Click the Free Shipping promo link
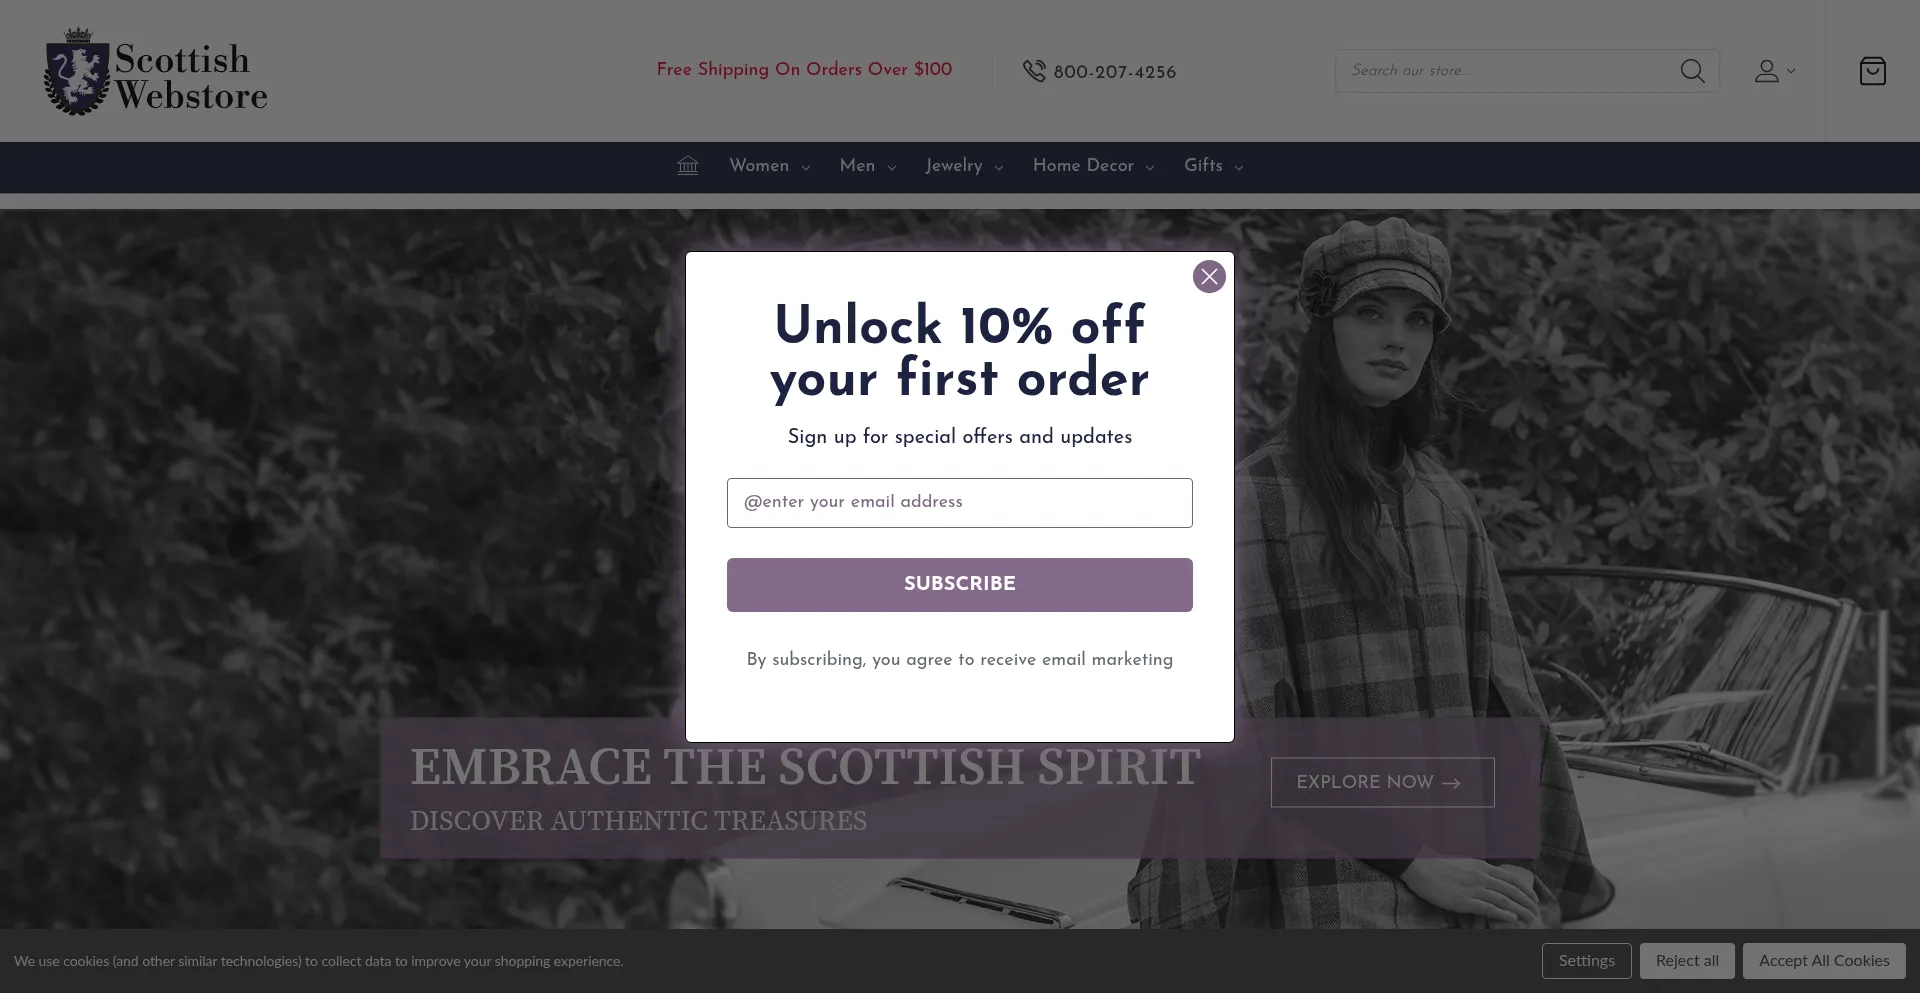The height and width of the screenshot is (993, 1920). pos(804,69)
